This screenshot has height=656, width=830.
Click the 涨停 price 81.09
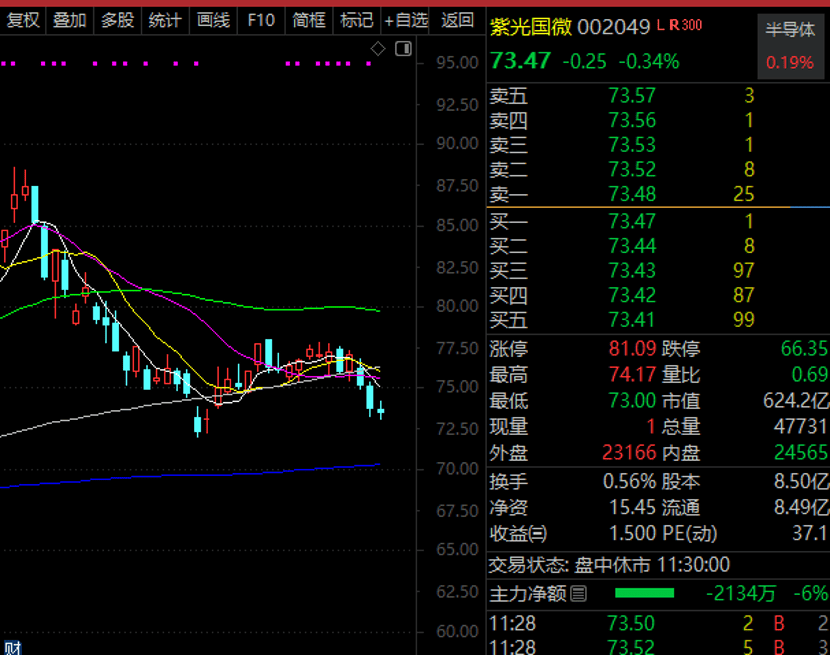[632, 348]
